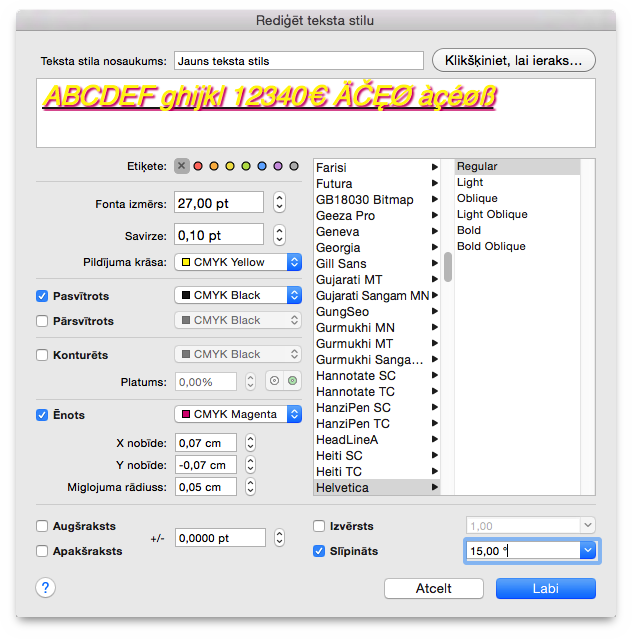Screen dimensions: 632x639
Task: Select the blue label dot
Action: pos(262,166)
